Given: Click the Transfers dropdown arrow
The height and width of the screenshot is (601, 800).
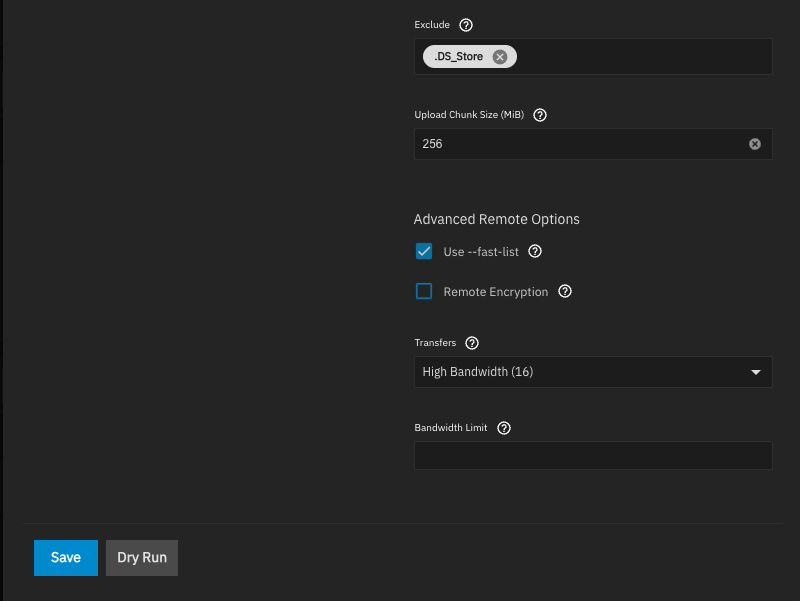Looking at the screenshot, I should pyautogui.click(x=756, y=372).
